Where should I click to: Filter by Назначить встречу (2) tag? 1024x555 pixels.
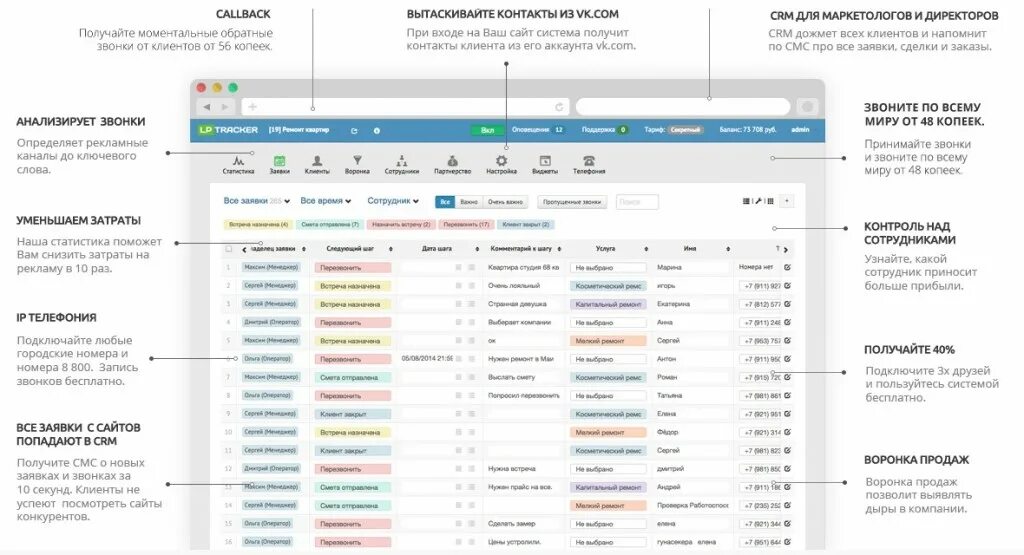tap(401, 225)
